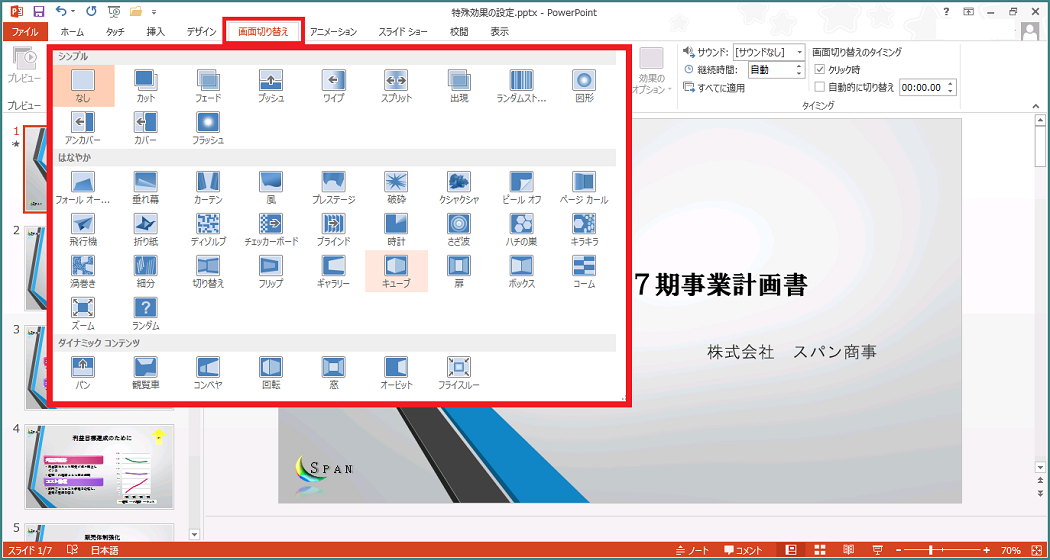Apply the フラッシュ transition
This screenshot has height=560, width=1050.
(x=208, y=128)
